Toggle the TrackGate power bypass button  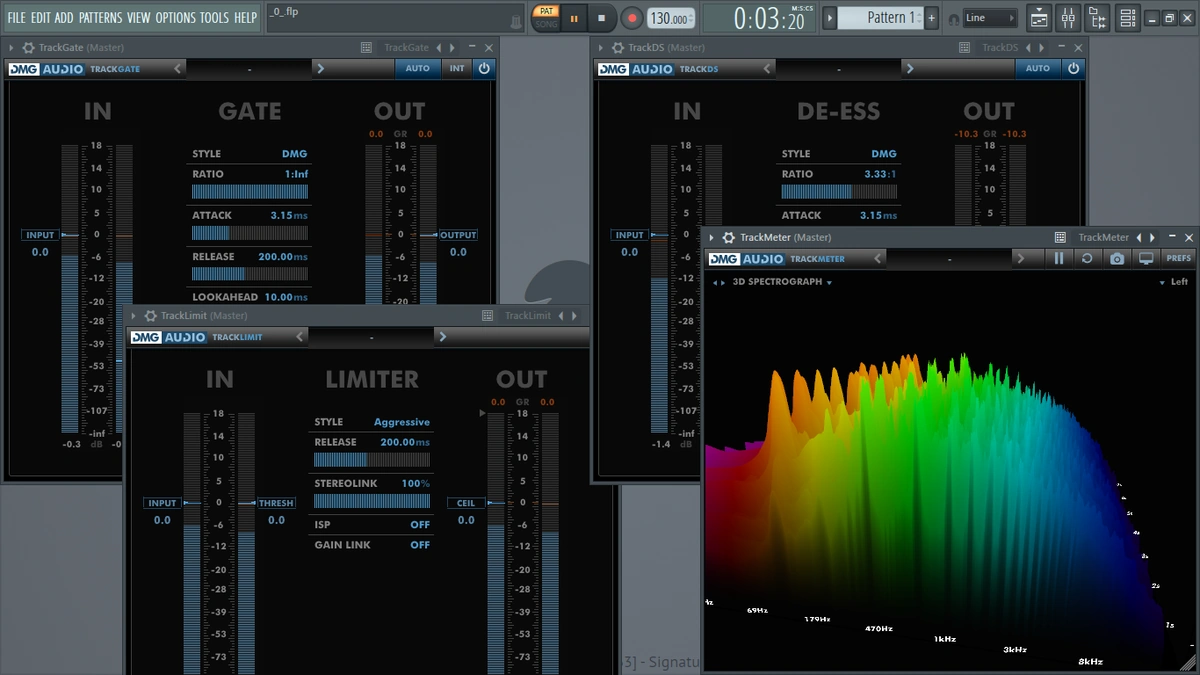click(x=484, y=68)
